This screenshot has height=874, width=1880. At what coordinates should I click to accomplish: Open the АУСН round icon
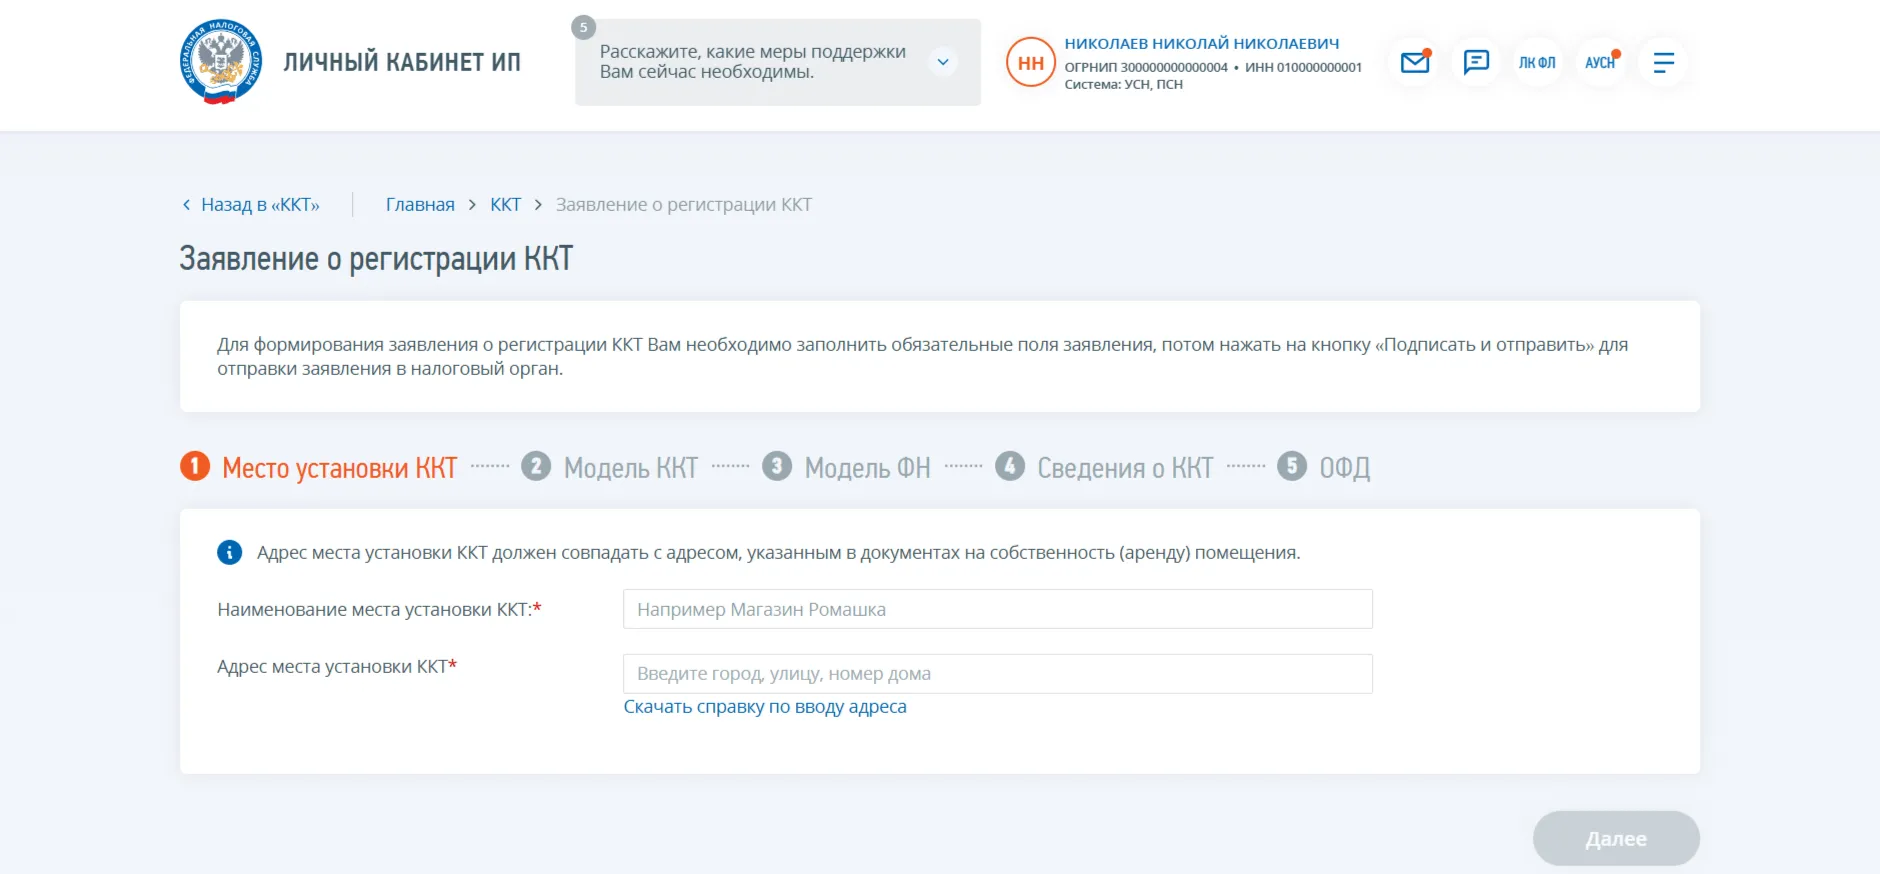click(x=1600, y=63)
